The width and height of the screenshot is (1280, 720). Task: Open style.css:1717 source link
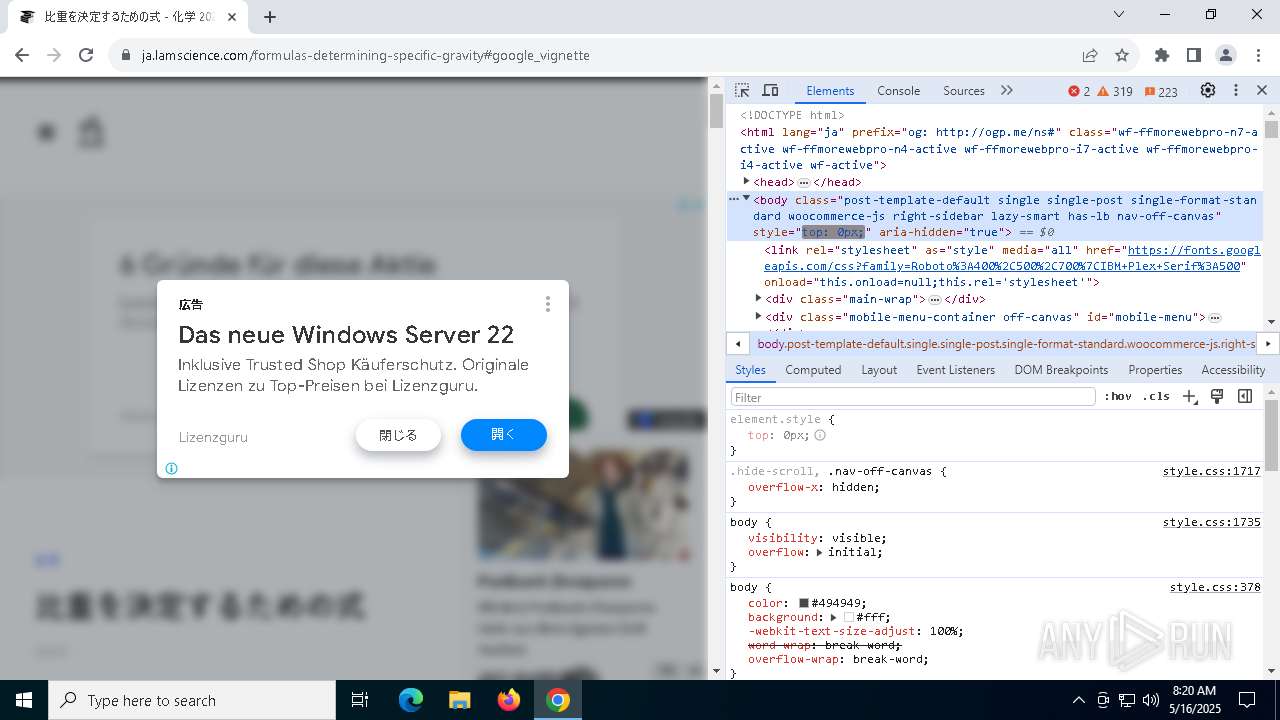click(x=1211, y=471)
